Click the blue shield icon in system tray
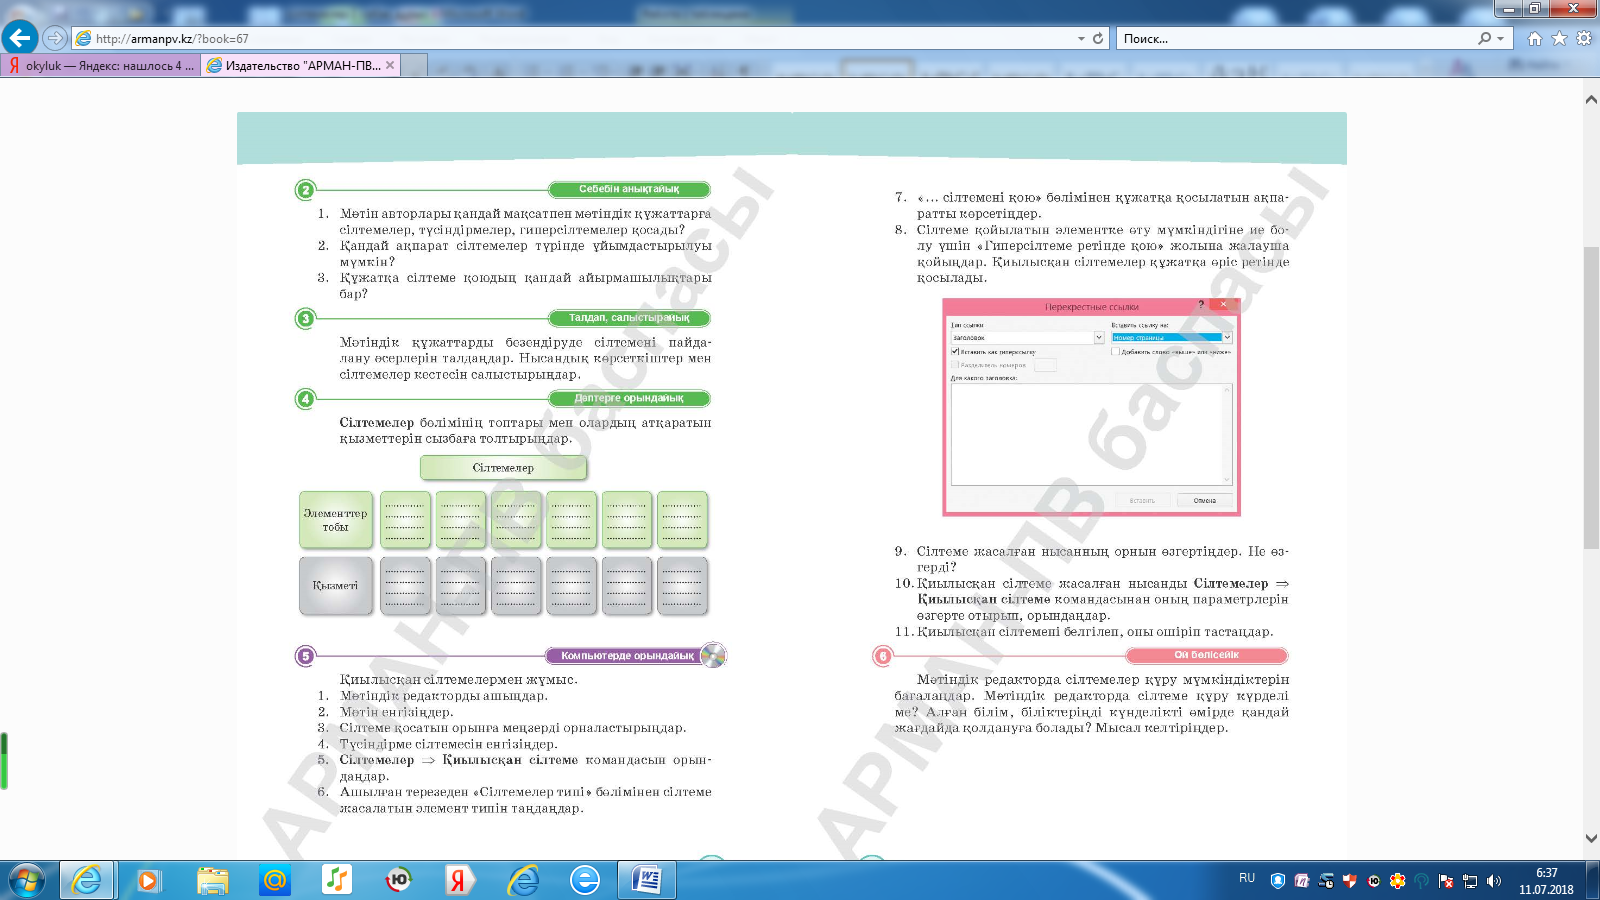Screen dimensions: 1600x900 pos(1278,881)
